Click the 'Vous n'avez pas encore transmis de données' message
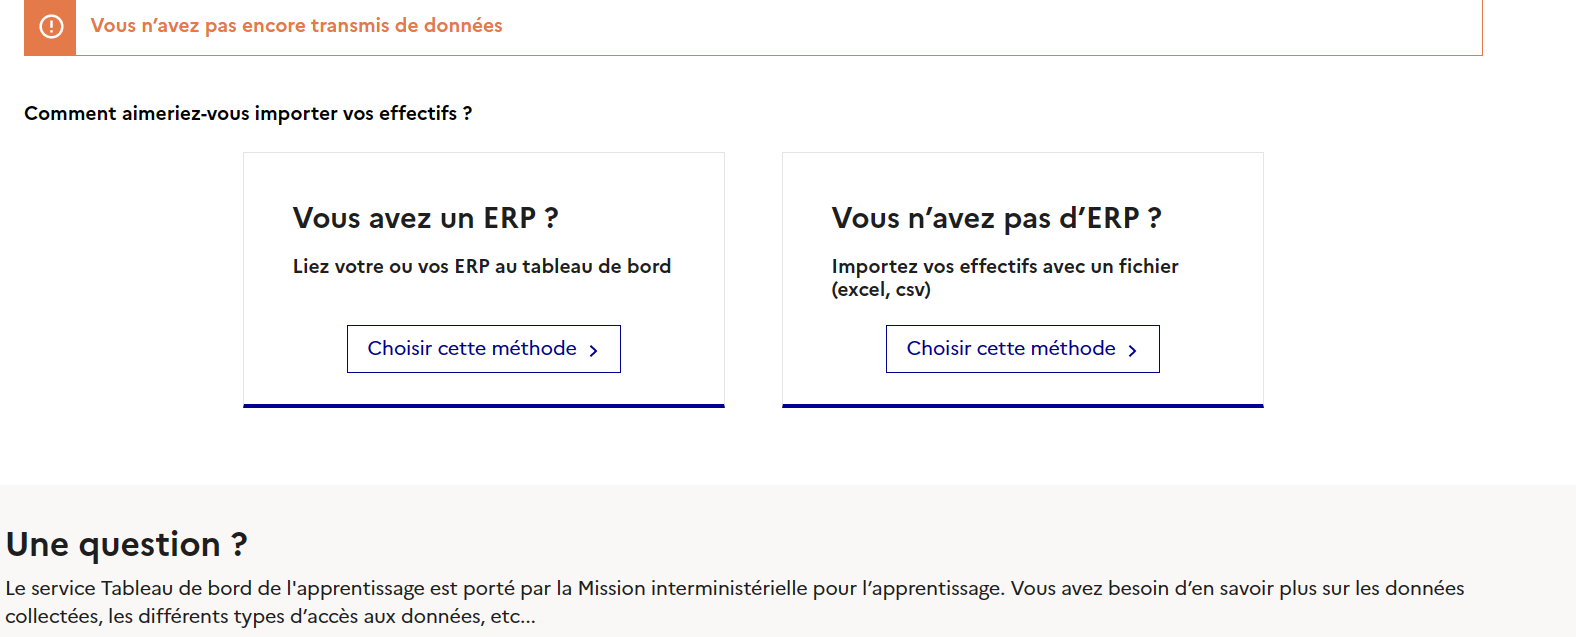 coord(295,25)
